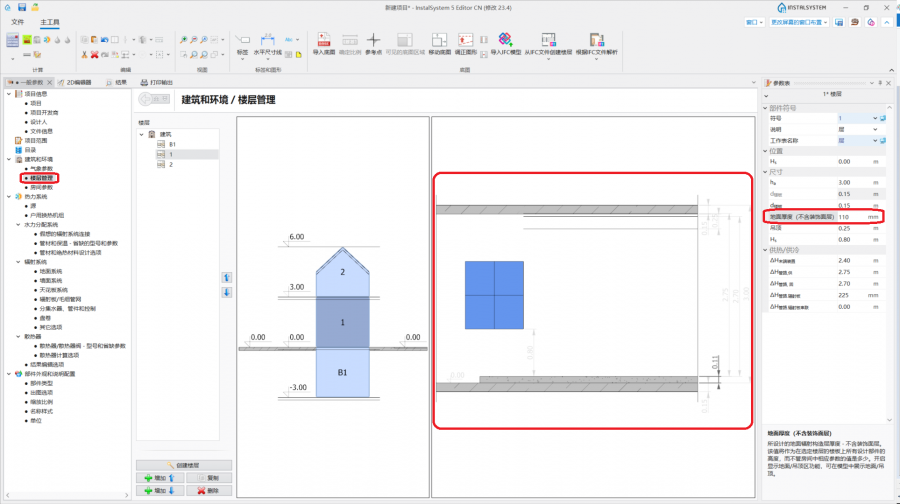This screenshot has height=504, width=900.
Task: Click the 从IFC文件创建楼层 icon
Action: pyautogui.click(x=547, y=43)
